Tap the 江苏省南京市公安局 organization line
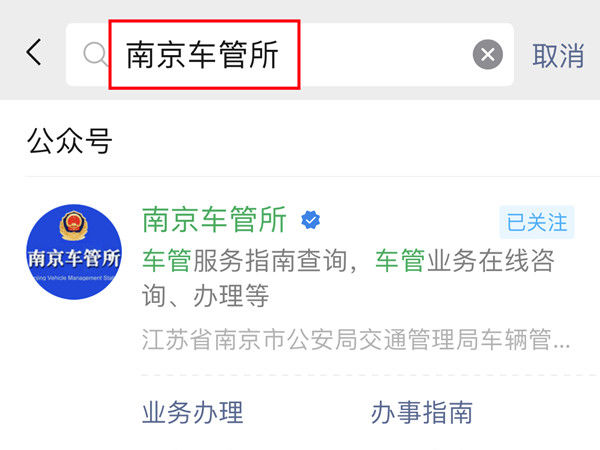 tap(356, 339)
